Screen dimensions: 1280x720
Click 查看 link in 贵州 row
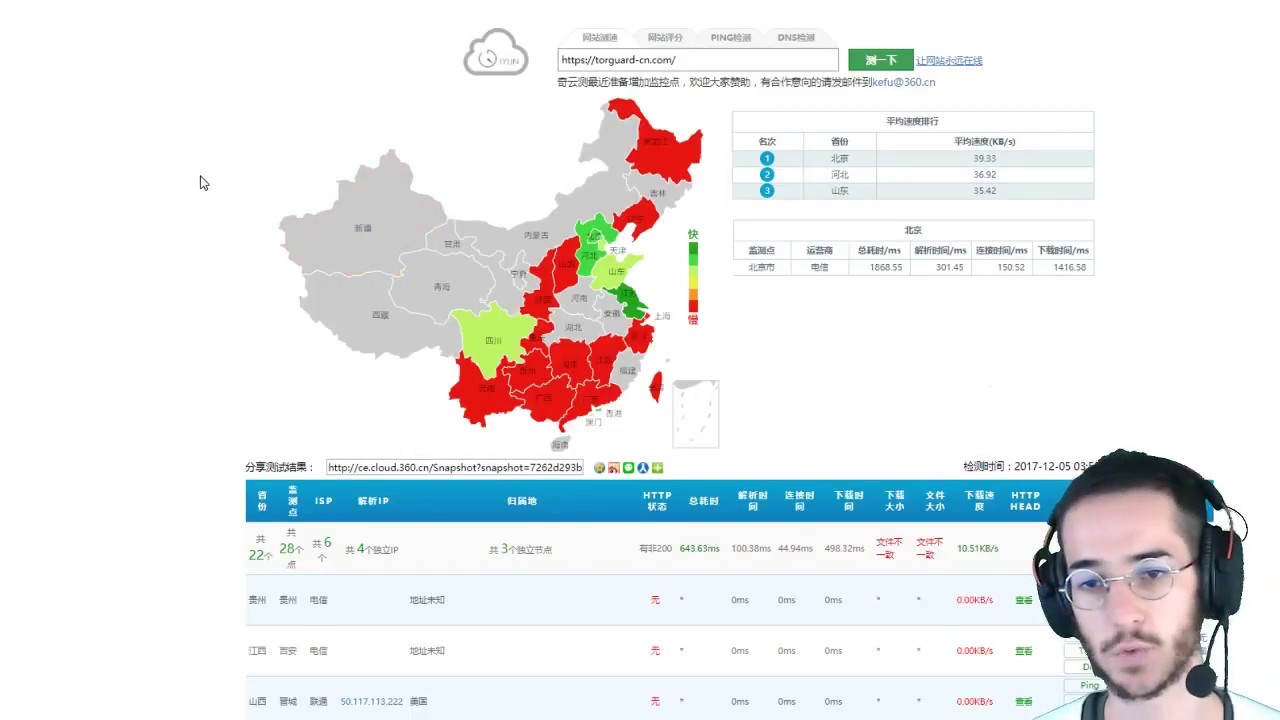click(1024, 600)
